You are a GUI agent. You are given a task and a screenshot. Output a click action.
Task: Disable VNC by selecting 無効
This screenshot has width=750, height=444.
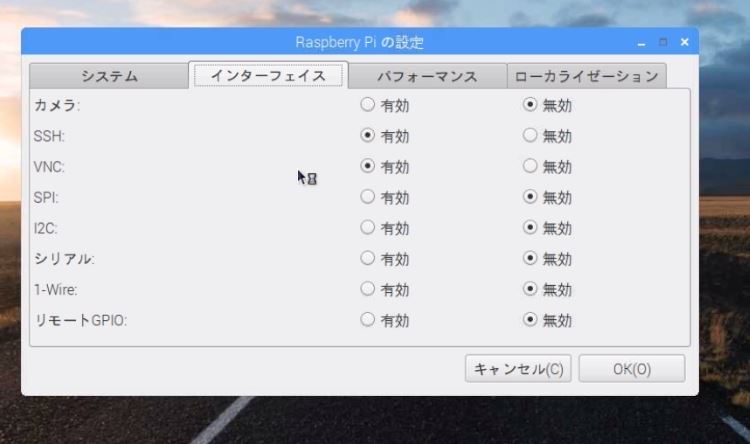click(x=530, y=166)
